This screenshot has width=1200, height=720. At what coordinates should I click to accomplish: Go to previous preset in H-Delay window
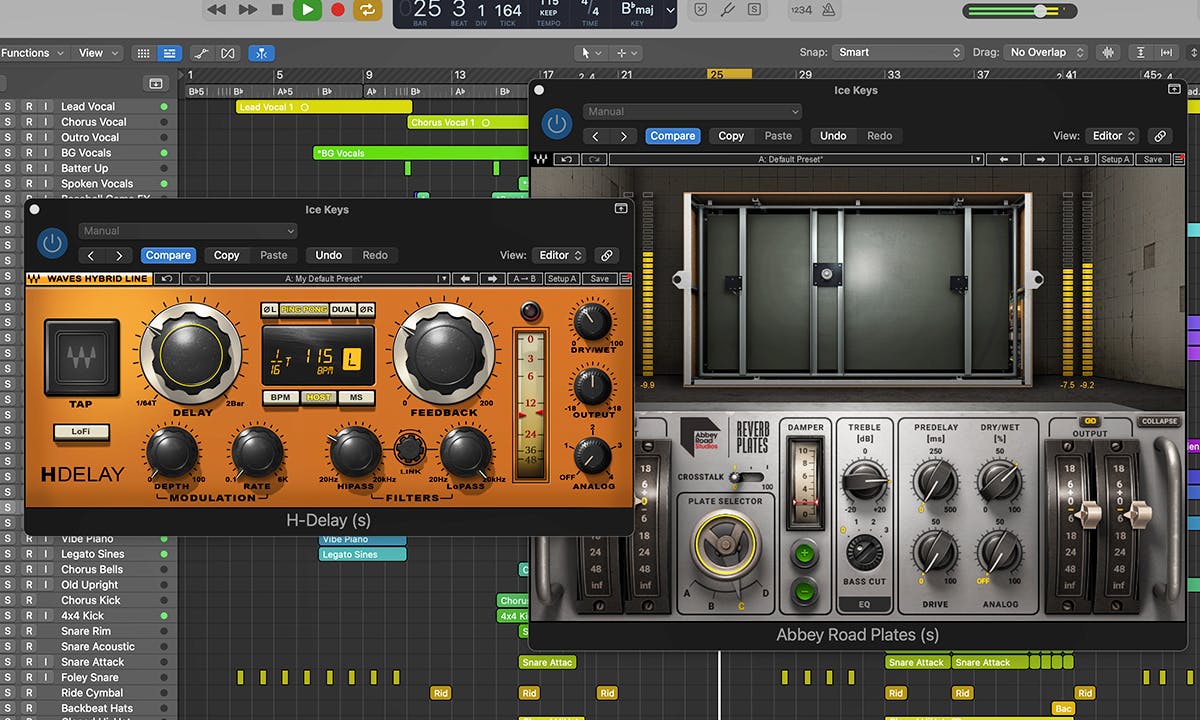coord(91,255)
